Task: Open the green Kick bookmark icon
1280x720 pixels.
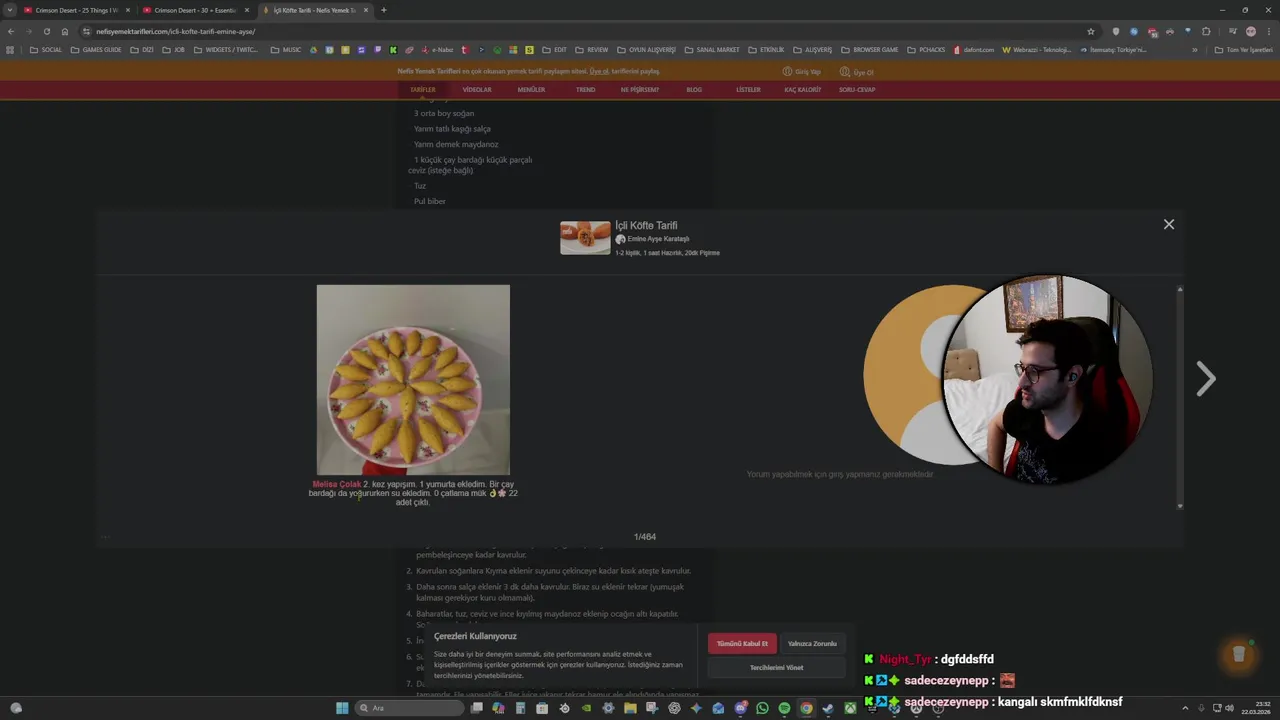Action: [393, 49]
